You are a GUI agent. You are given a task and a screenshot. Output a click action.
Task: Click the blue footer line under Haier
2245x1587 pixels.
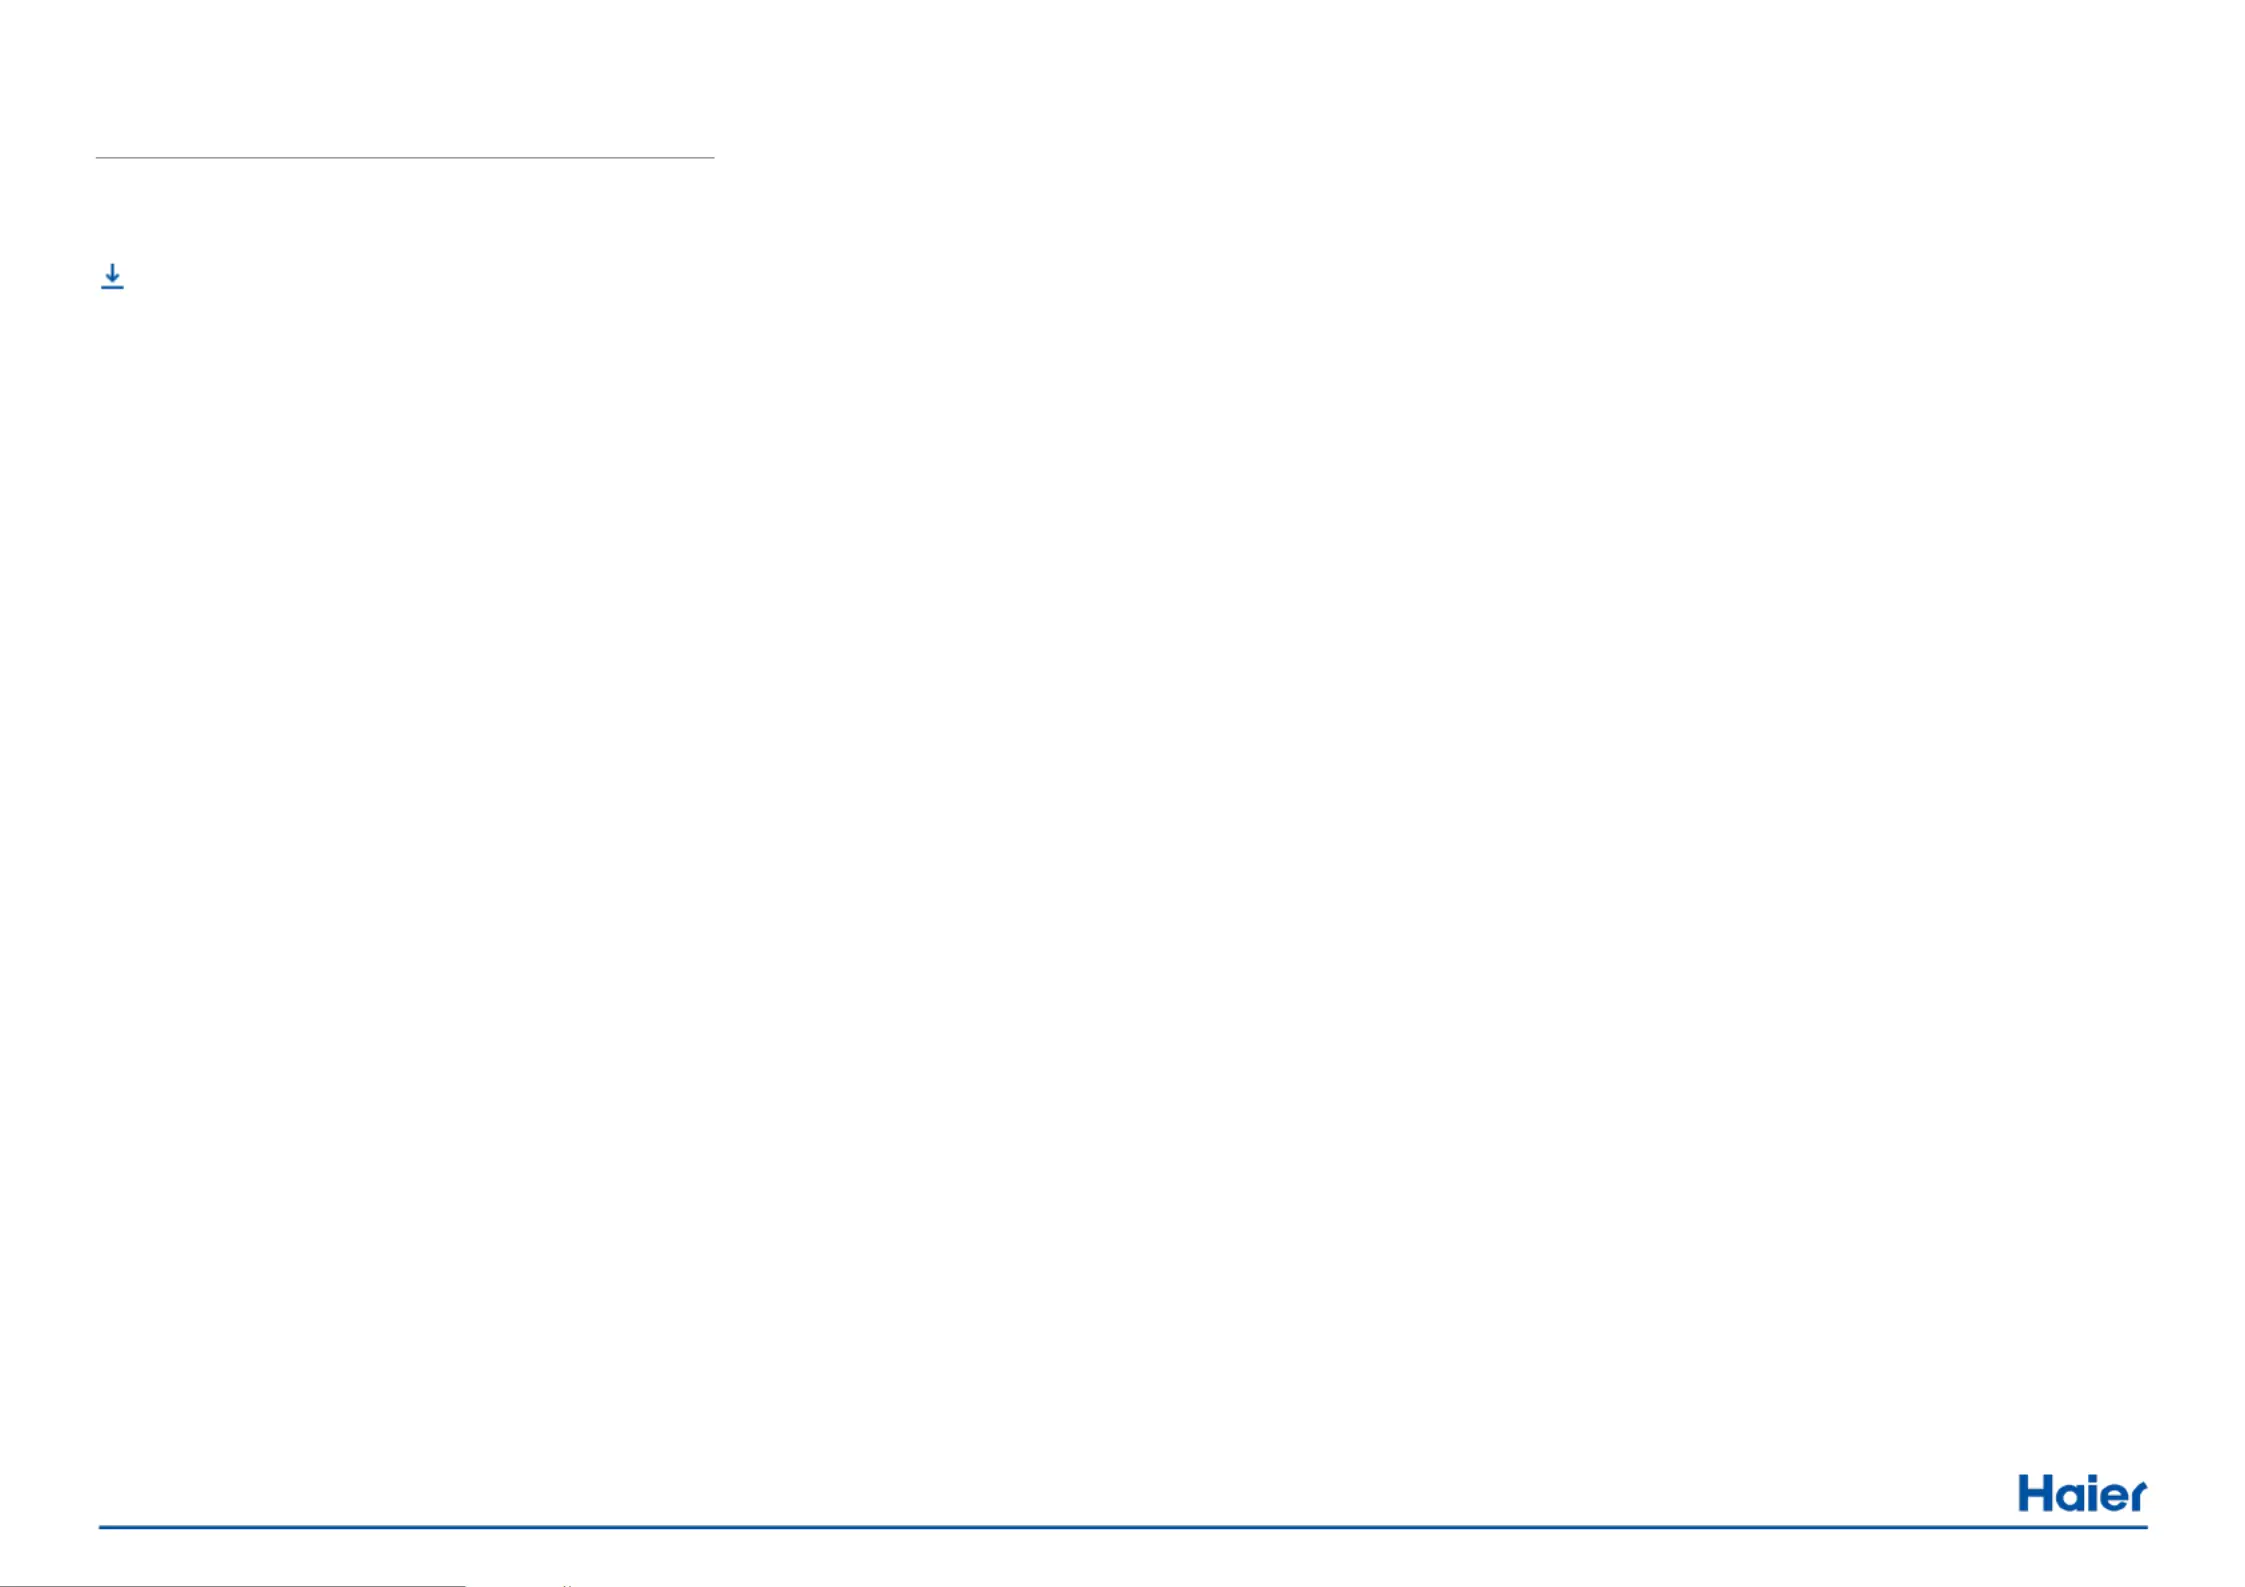pos(1123,1527)
